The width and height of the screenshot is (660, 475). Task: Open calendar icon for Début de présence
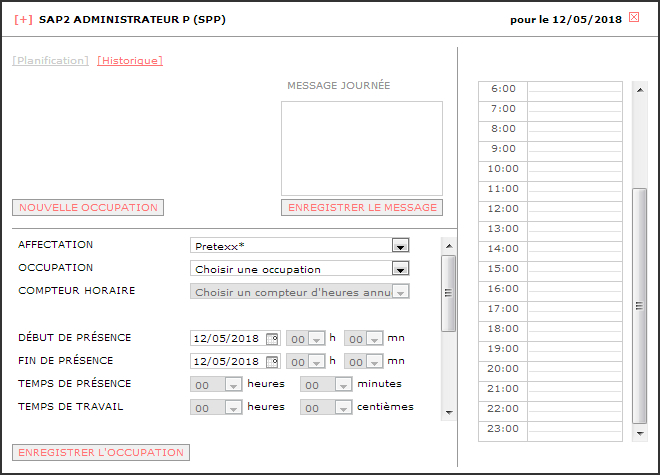point(272,339)
